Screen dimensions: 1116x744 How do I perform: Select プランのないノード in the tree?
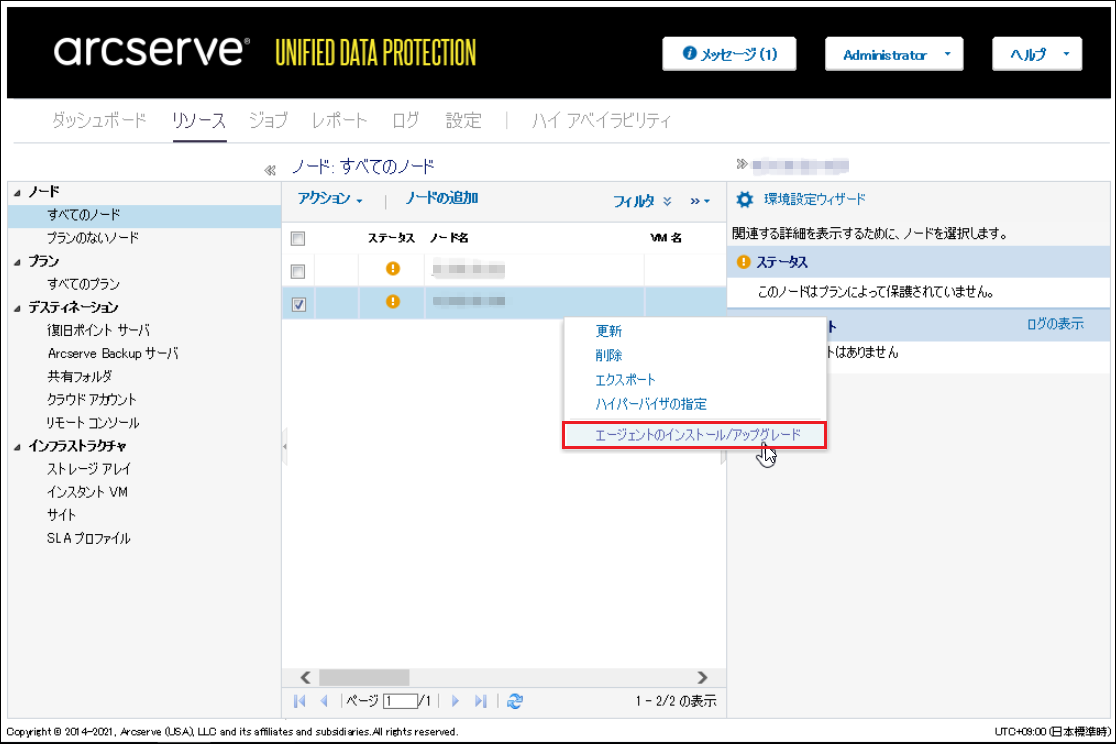[x=93, y=238]
